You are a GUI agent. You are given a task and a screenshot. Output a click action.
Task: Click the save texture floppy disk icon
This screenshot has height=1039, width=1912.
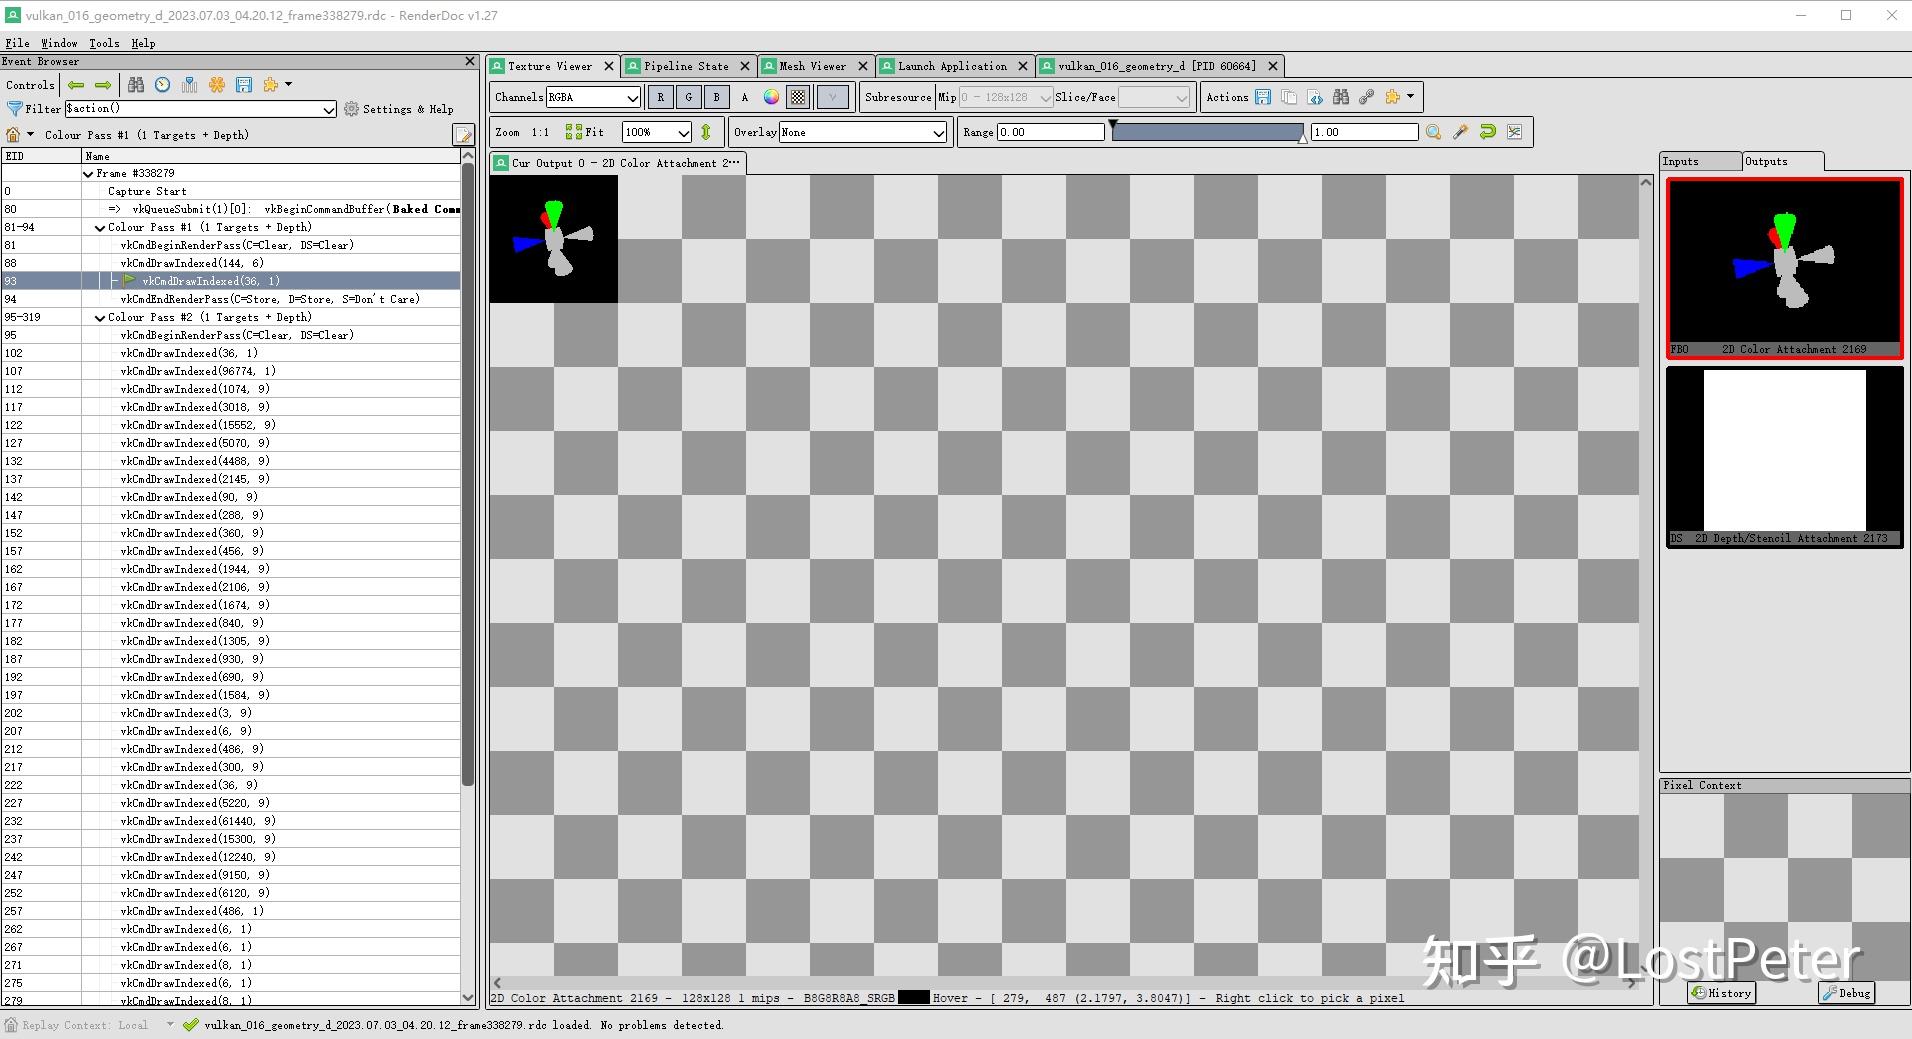[1263, 97]
